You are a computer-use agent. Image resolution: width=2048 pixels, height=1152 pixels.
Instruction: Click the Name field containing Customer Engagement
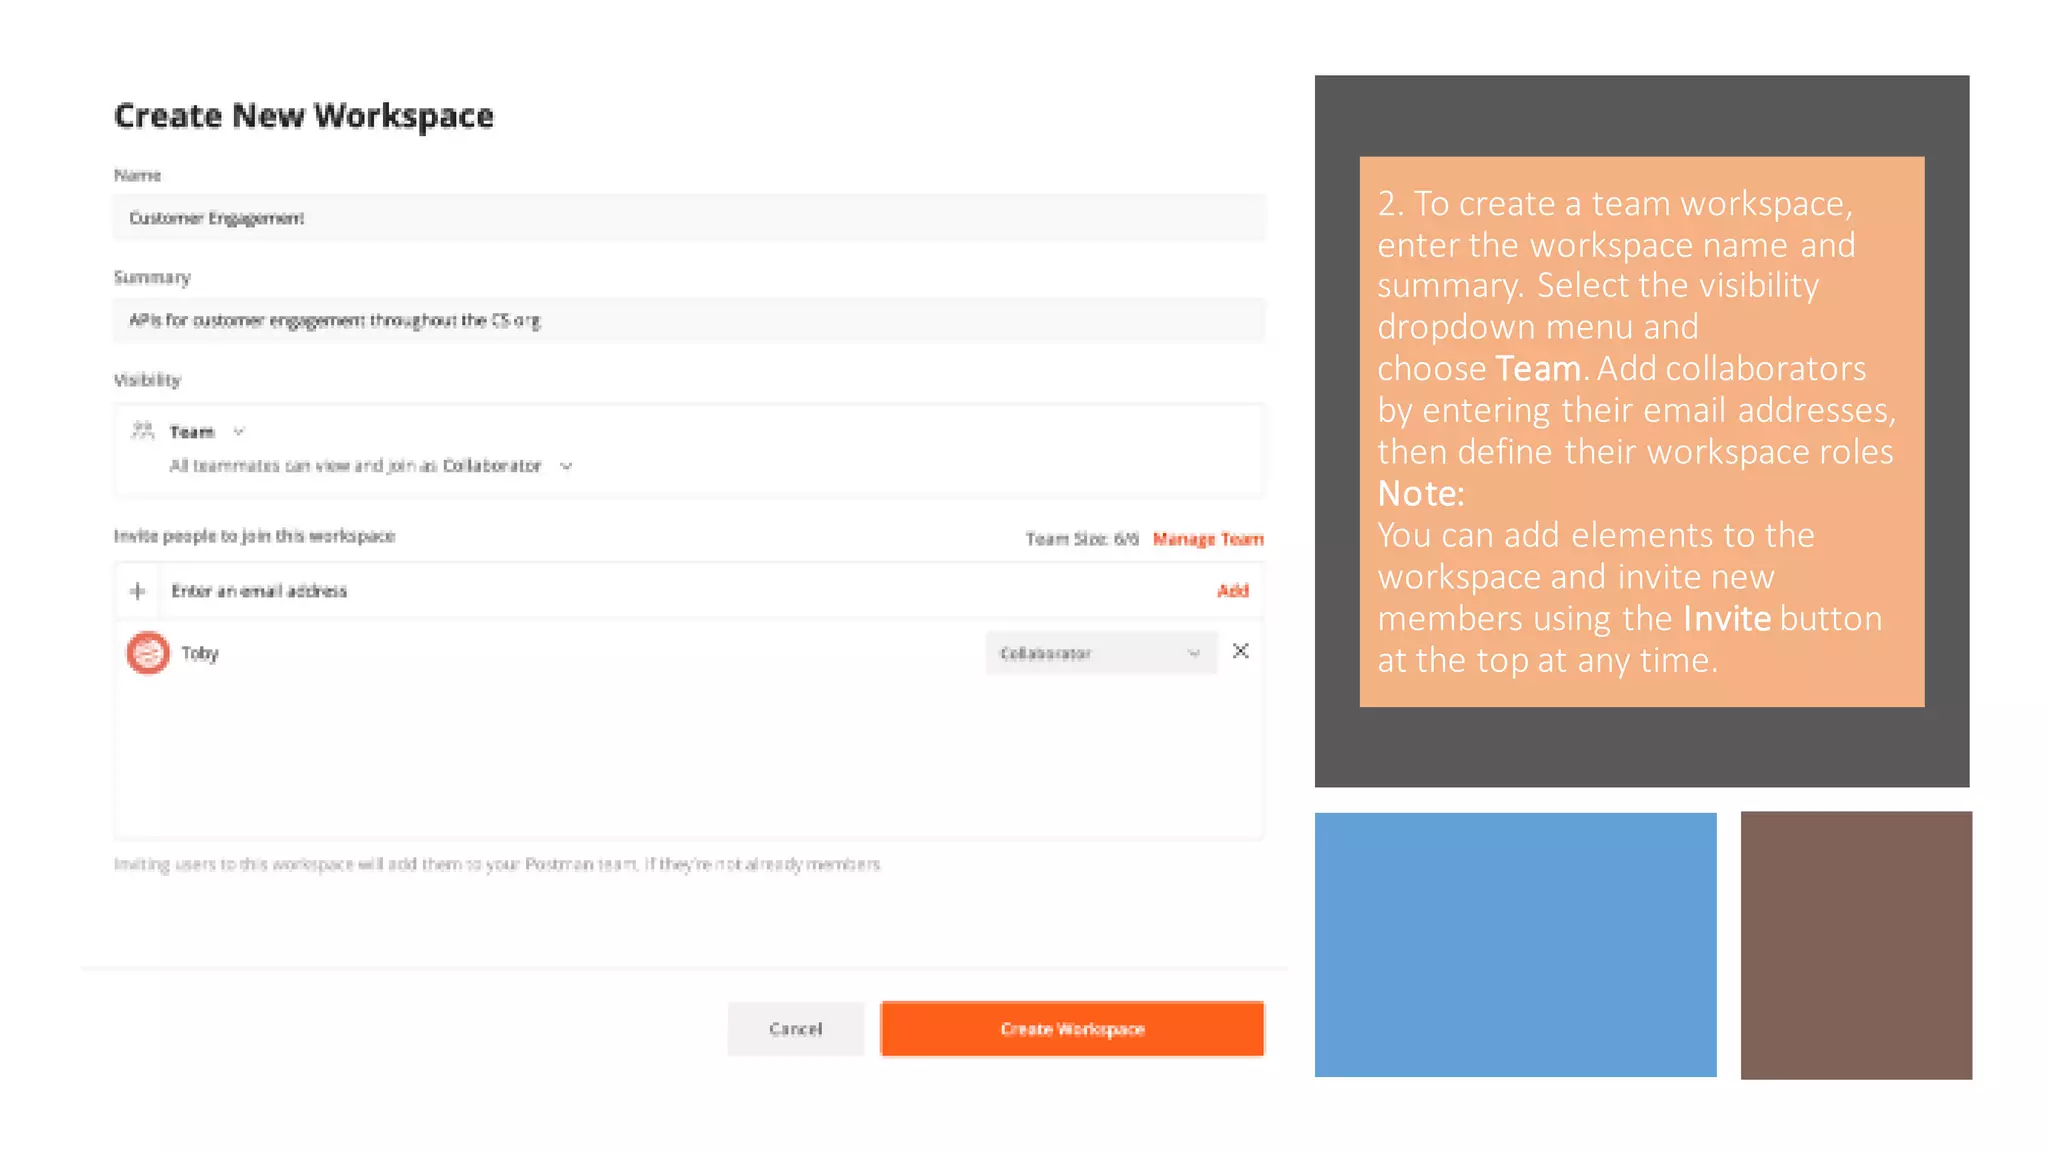689,218
